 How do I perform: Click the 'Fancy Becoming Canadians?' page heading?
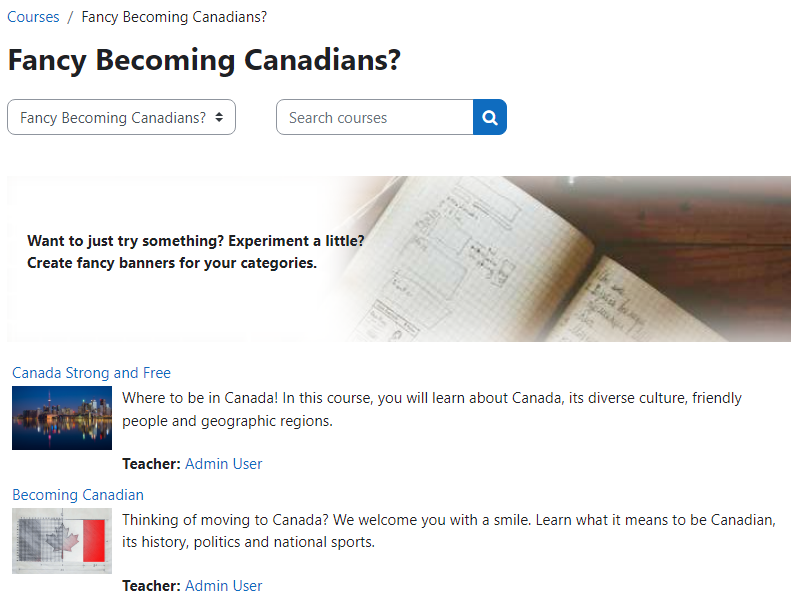click(x=204, y=60)
